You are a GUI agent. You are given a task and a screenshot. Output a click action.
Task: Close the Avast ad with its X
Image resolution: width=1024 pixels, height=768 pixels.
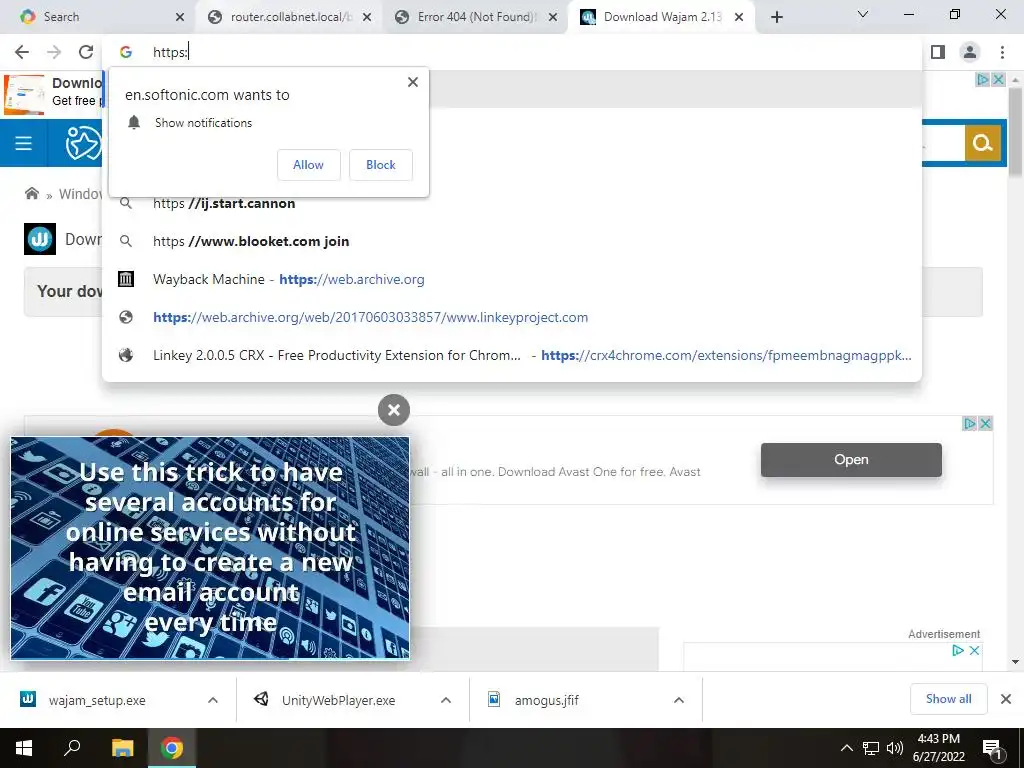(x=985, y=423)
